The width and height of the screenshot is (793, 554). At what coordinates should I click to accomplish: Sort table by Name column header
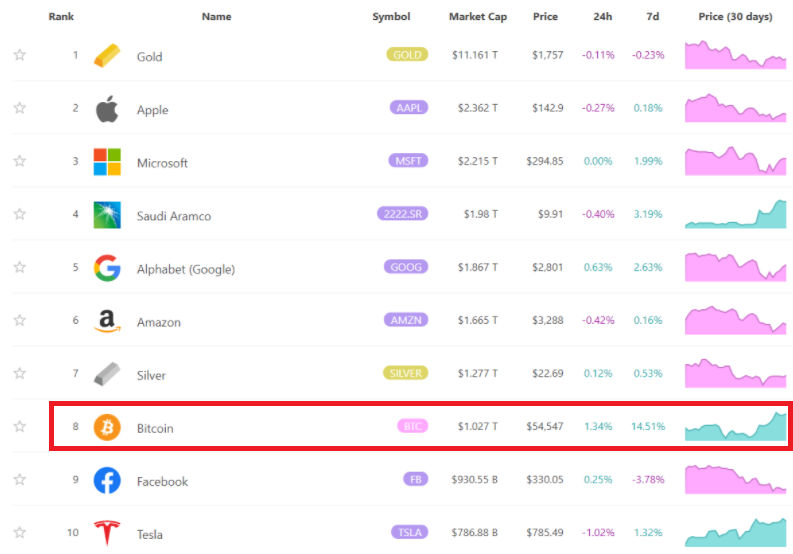tap(216, 17)
